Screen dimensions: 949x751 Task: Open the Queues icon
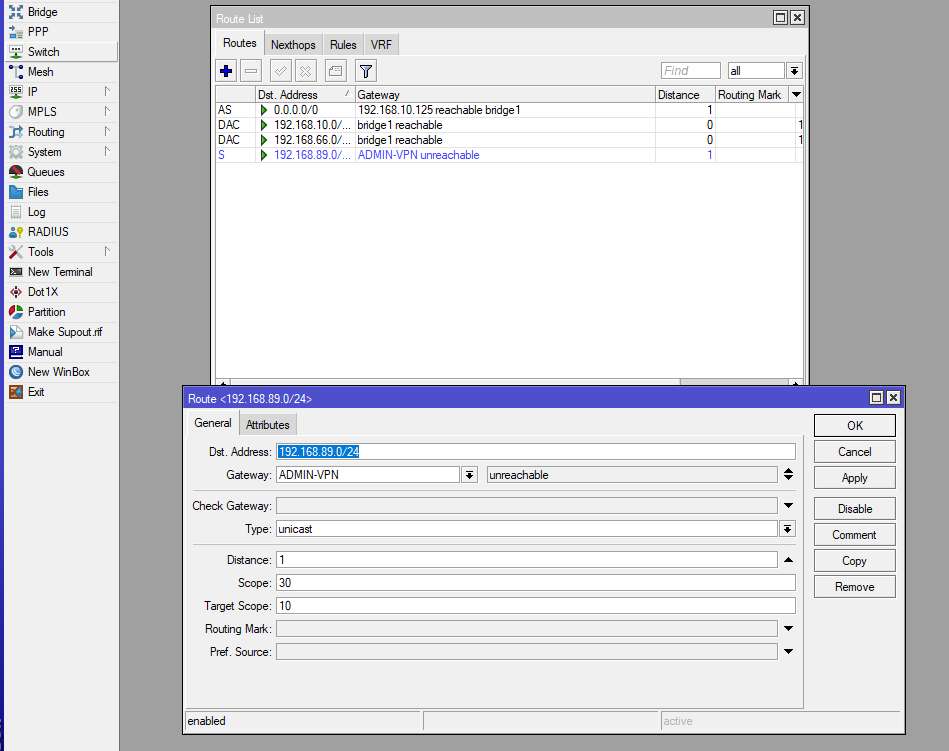[16, 171]
